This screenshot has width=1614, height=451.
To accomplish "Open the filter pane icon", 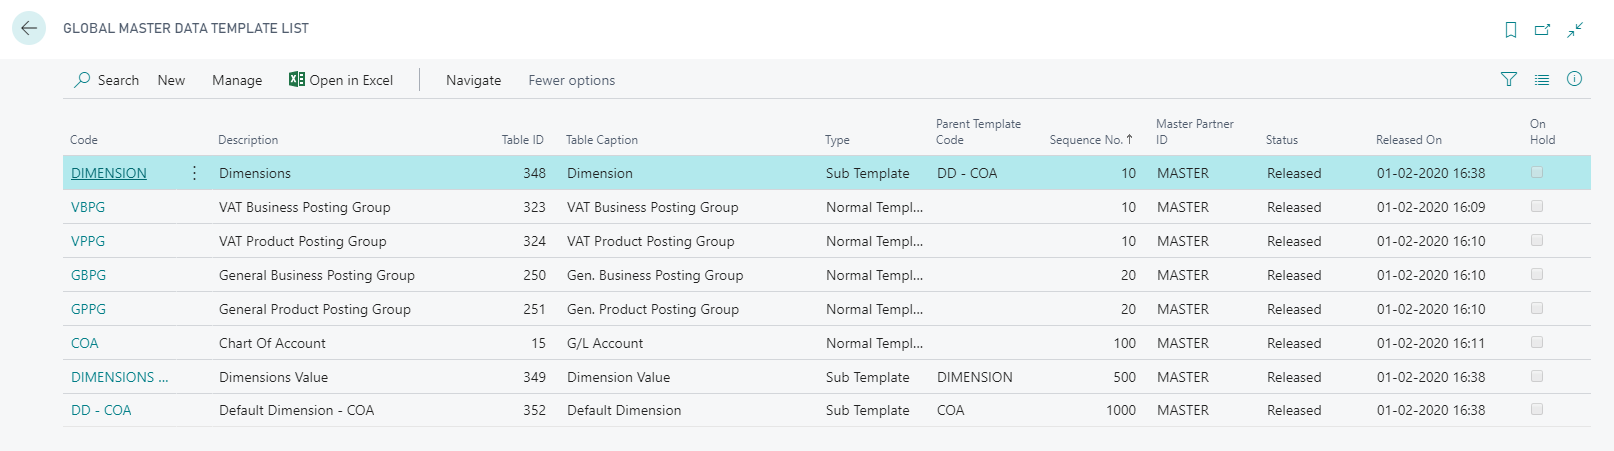I will coord(1509,80).
